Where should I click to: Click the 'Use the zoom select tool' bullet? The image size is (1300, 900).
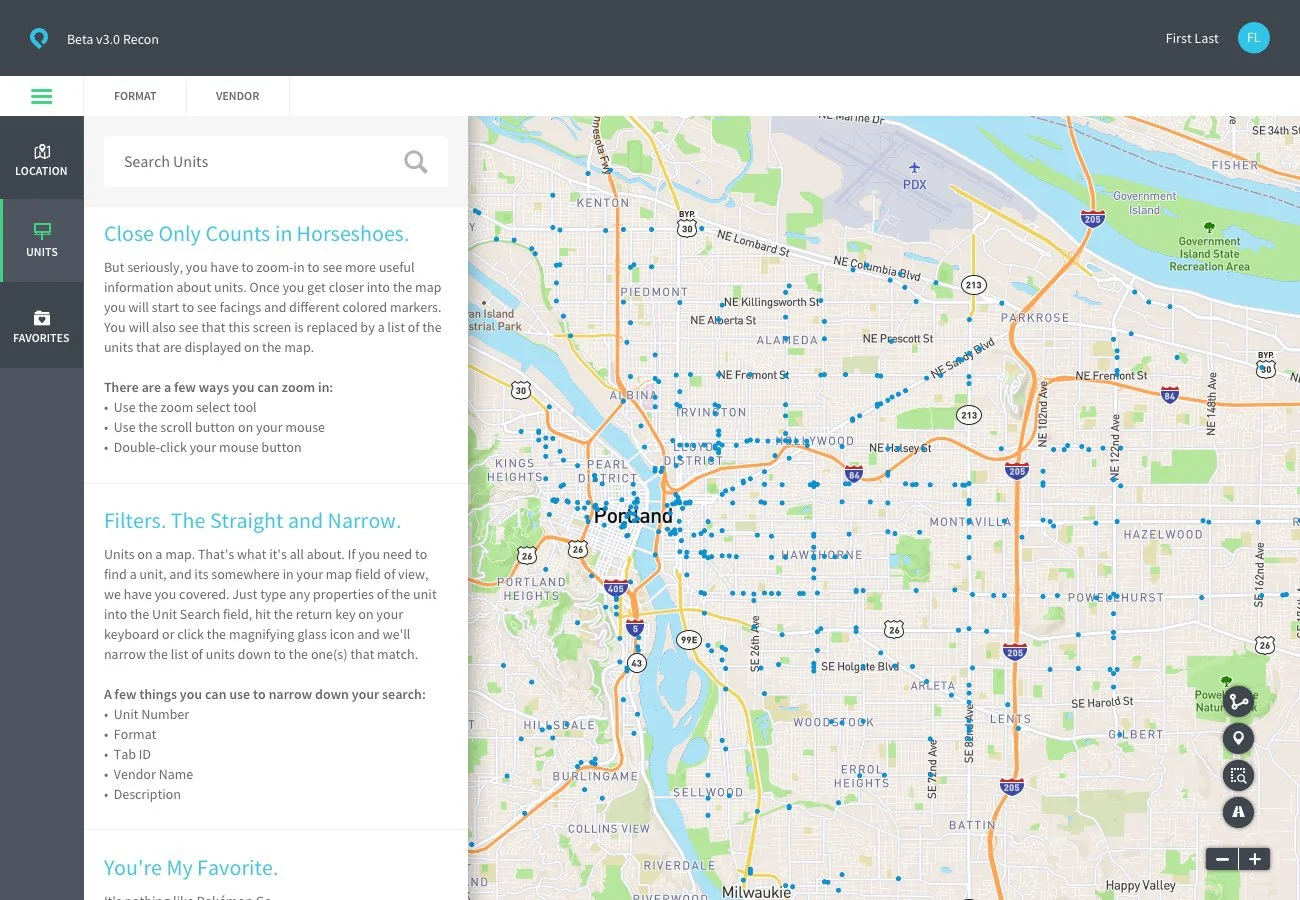coord(185,407)
